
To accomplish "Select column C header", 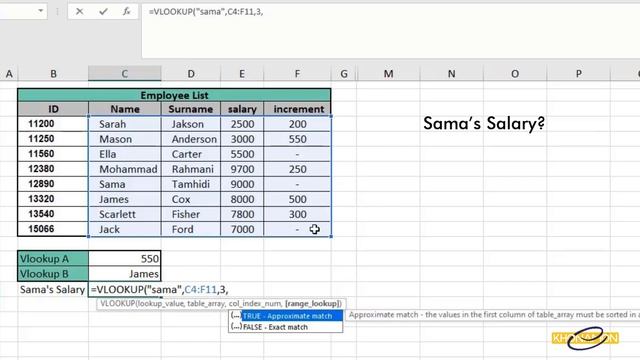I will point(124,74).
